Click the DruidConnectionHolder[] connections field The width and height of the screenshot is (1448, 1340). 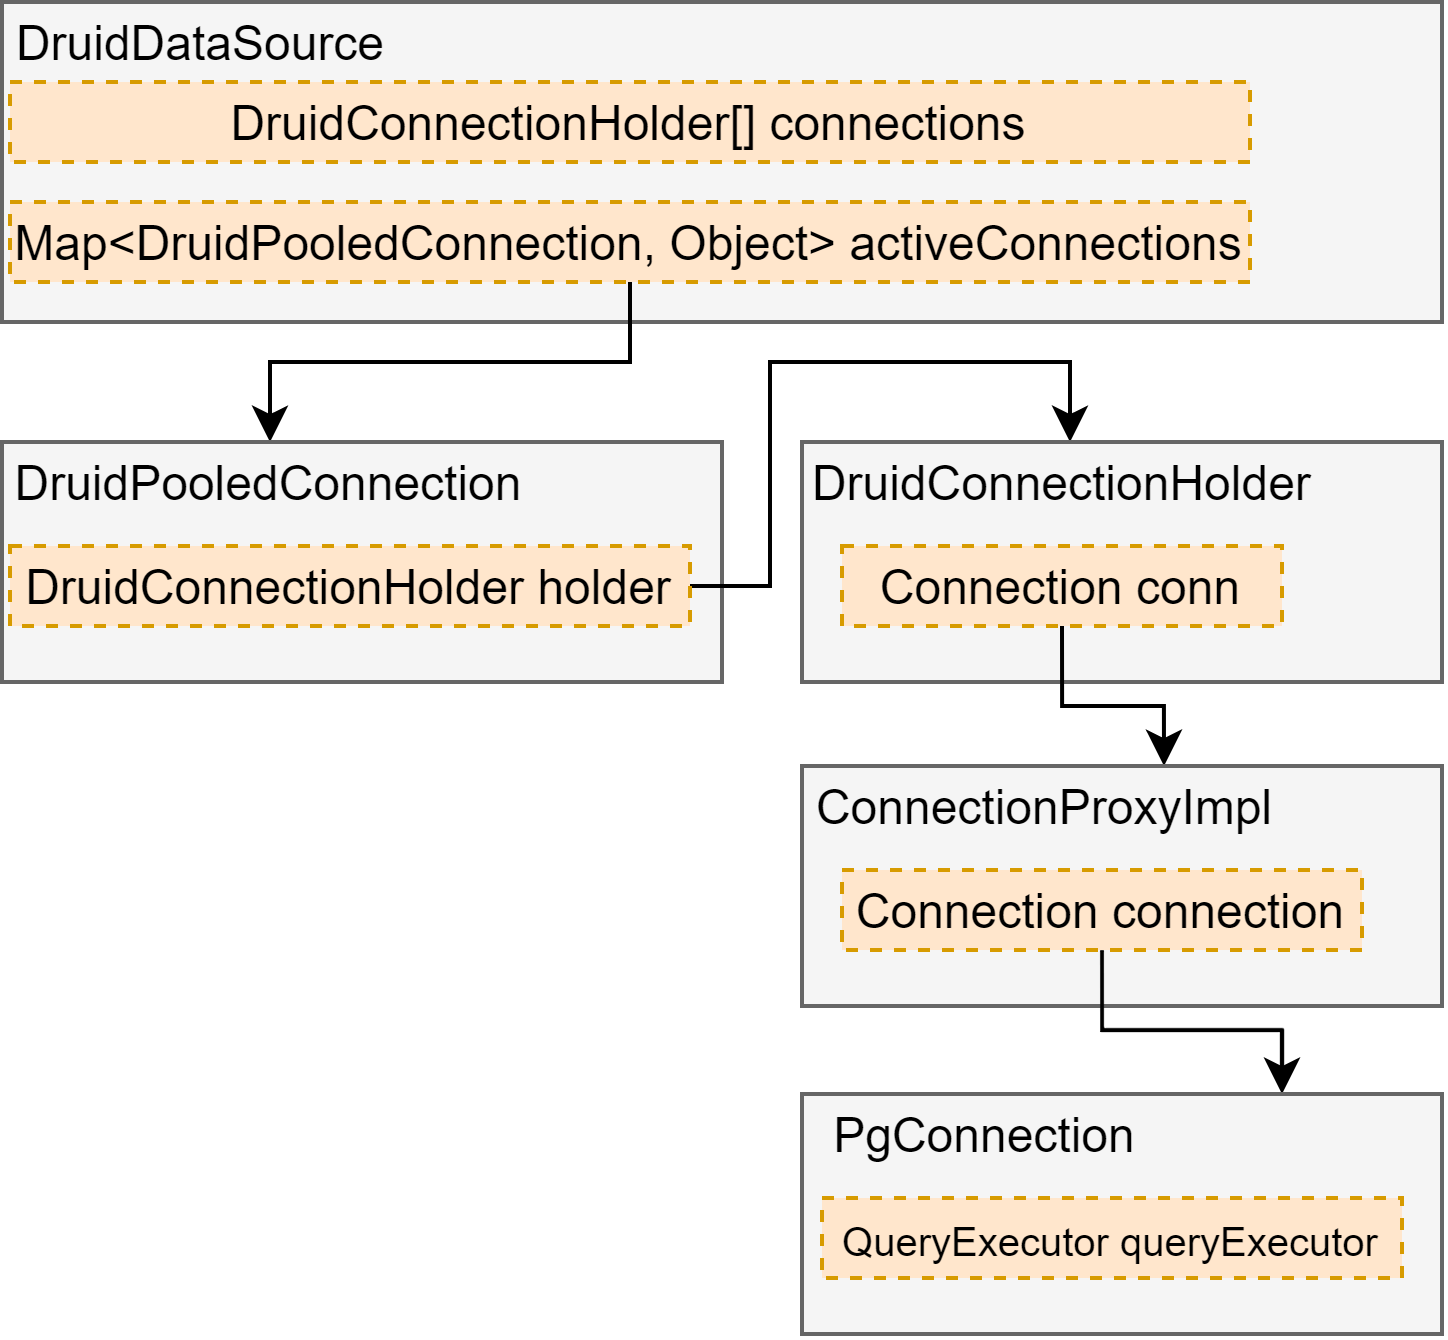(630, 122)
